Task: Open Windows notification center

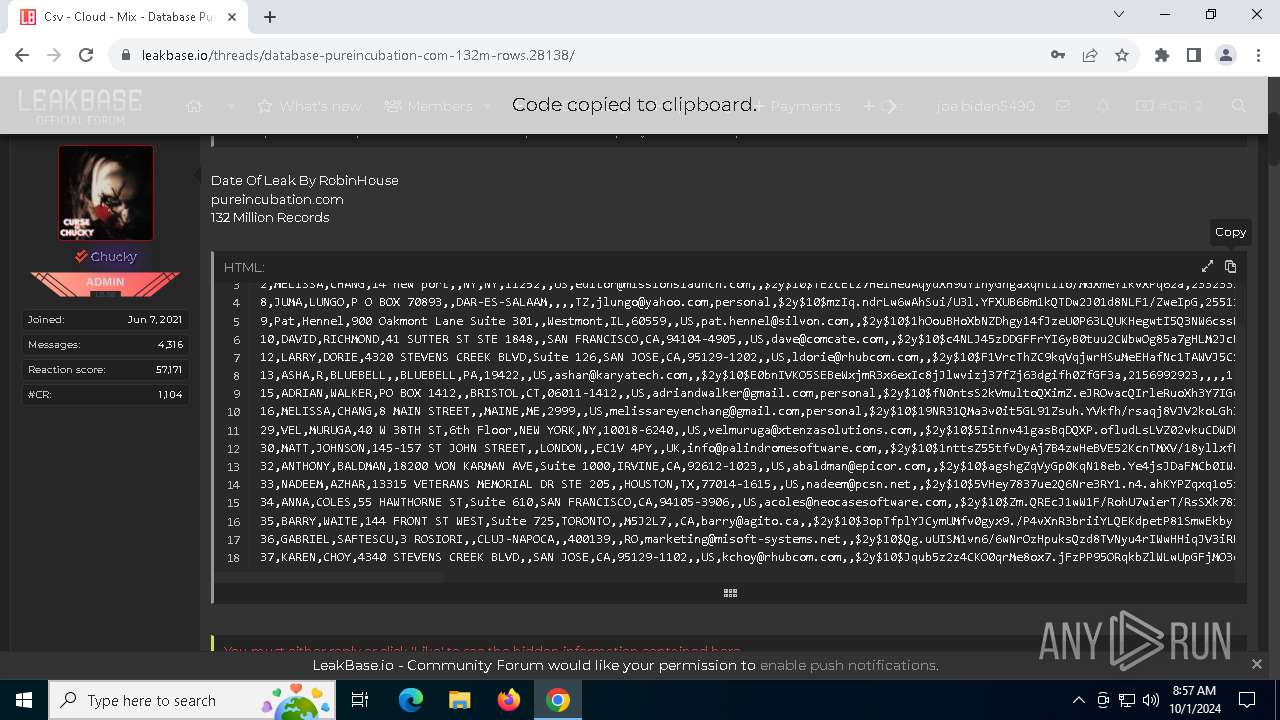Action: 1247,700
